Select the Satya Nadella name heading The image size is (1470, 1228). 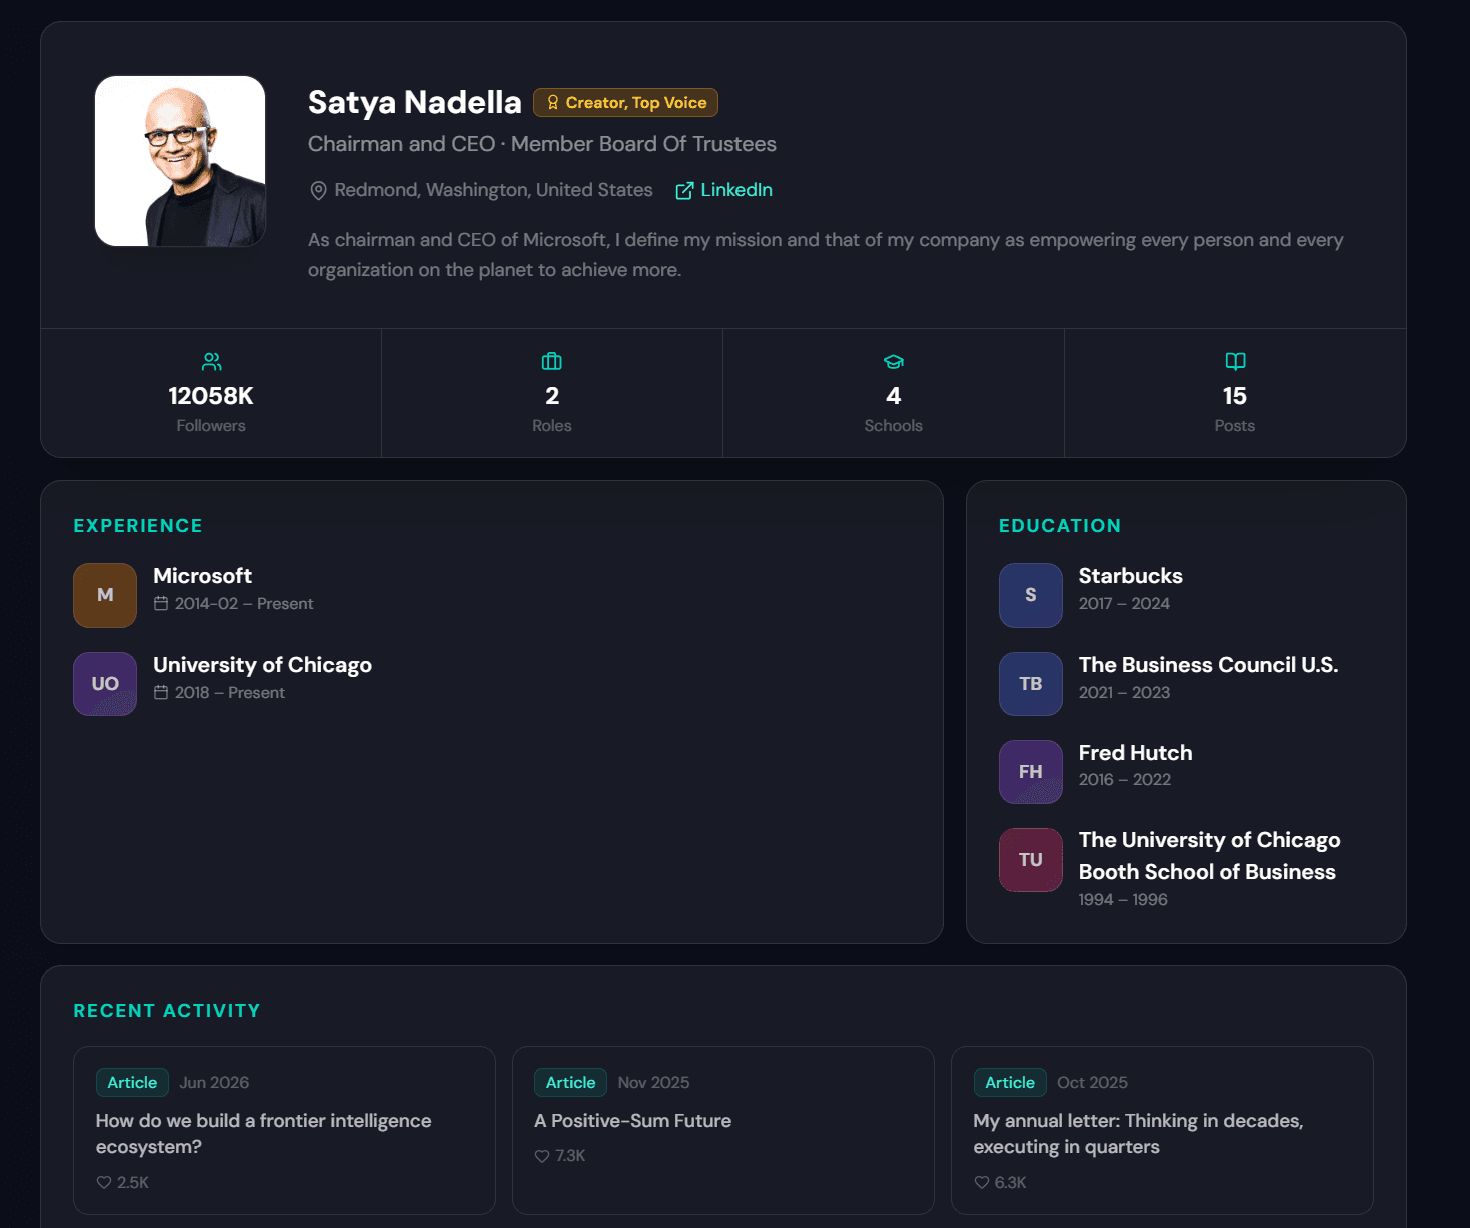coord(415,102)
